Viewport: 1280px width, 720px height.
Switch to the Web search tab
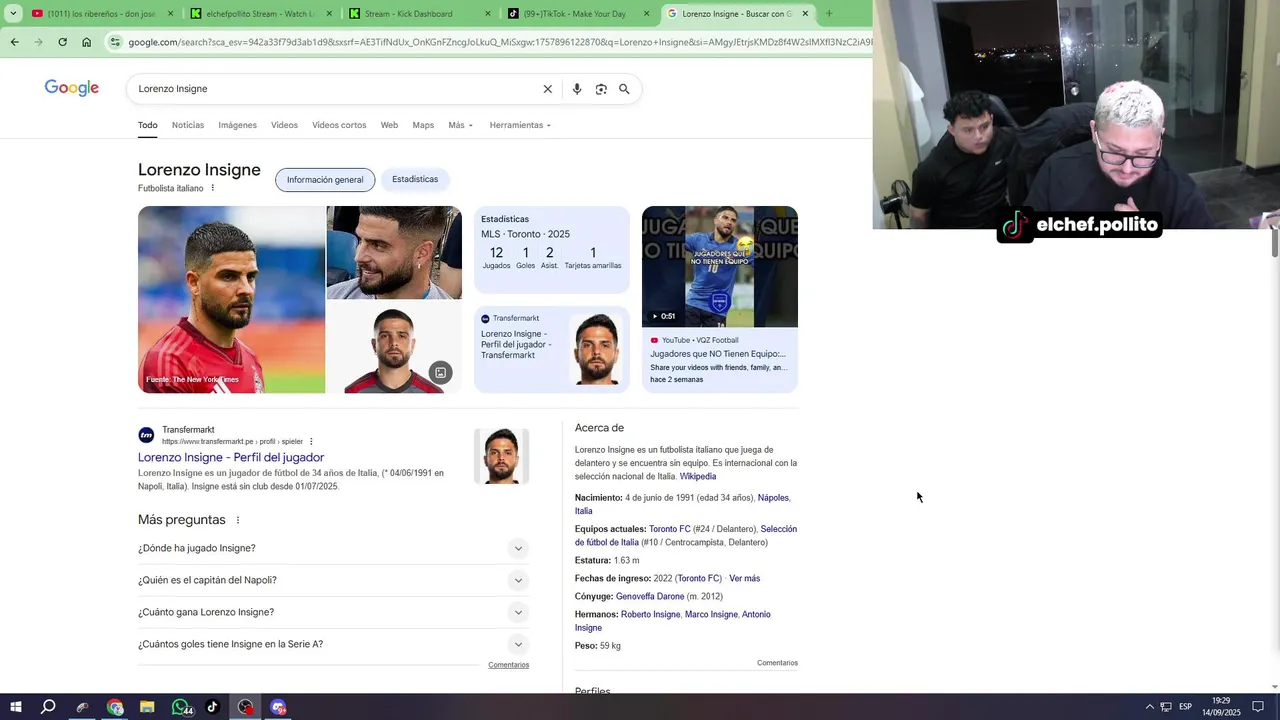389,125
